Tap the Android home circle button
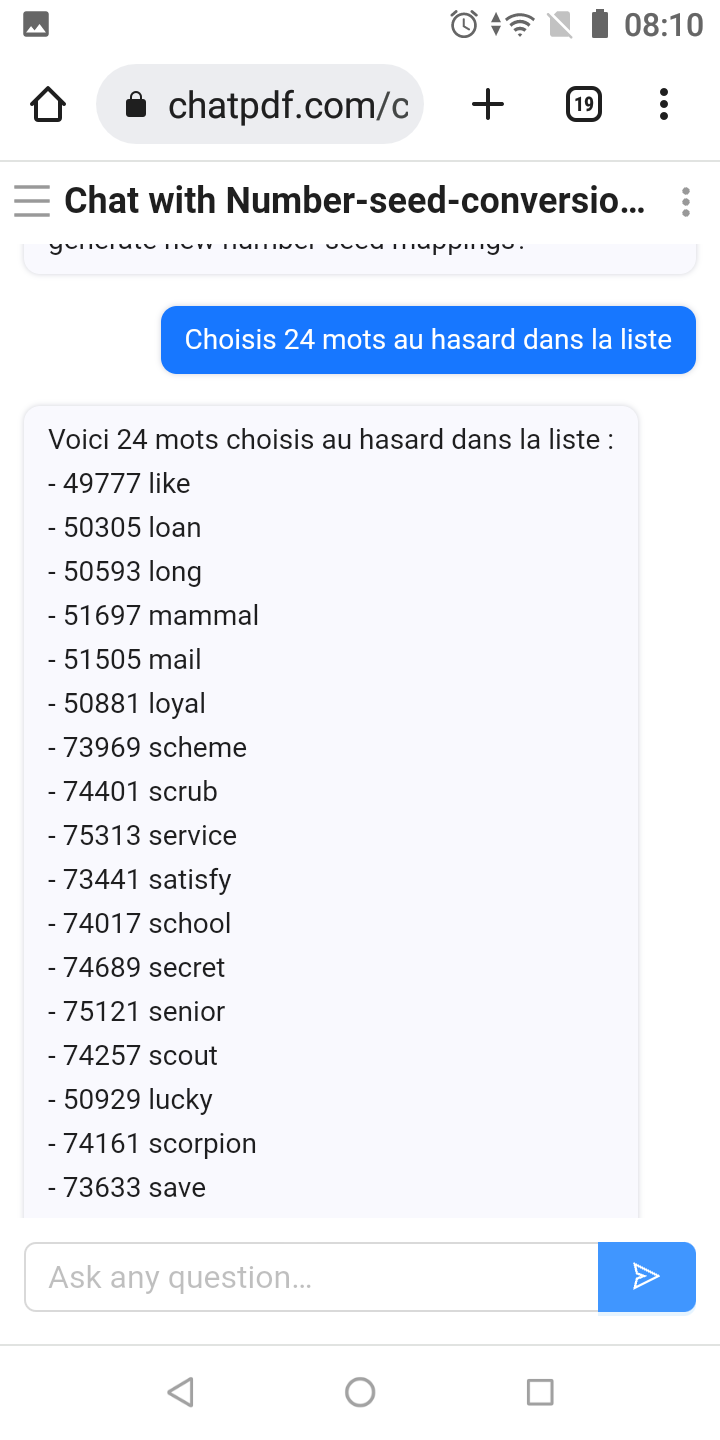The width and height of the screenshot is (720, 1440). pos(360,1391)
